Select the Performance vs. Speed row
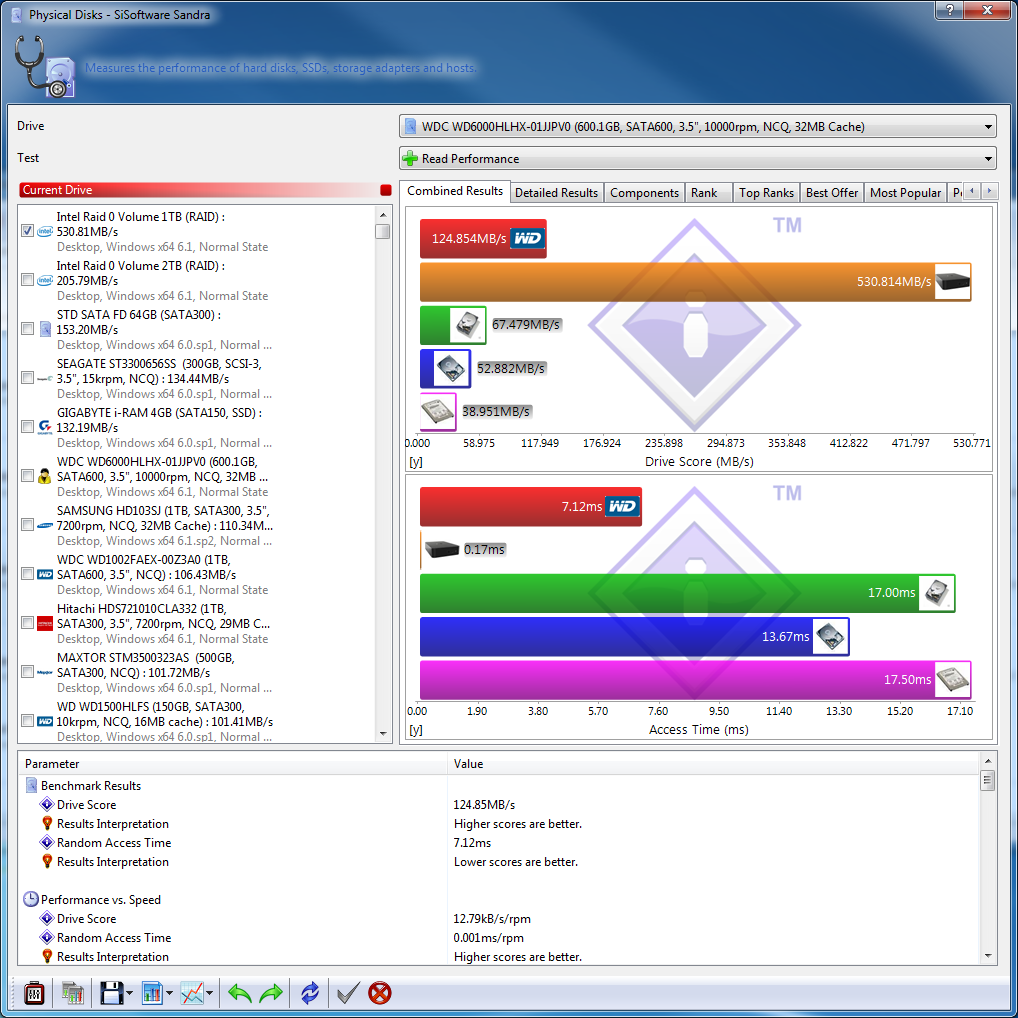Screen dimensions: 1018x1018 [499, 900]
